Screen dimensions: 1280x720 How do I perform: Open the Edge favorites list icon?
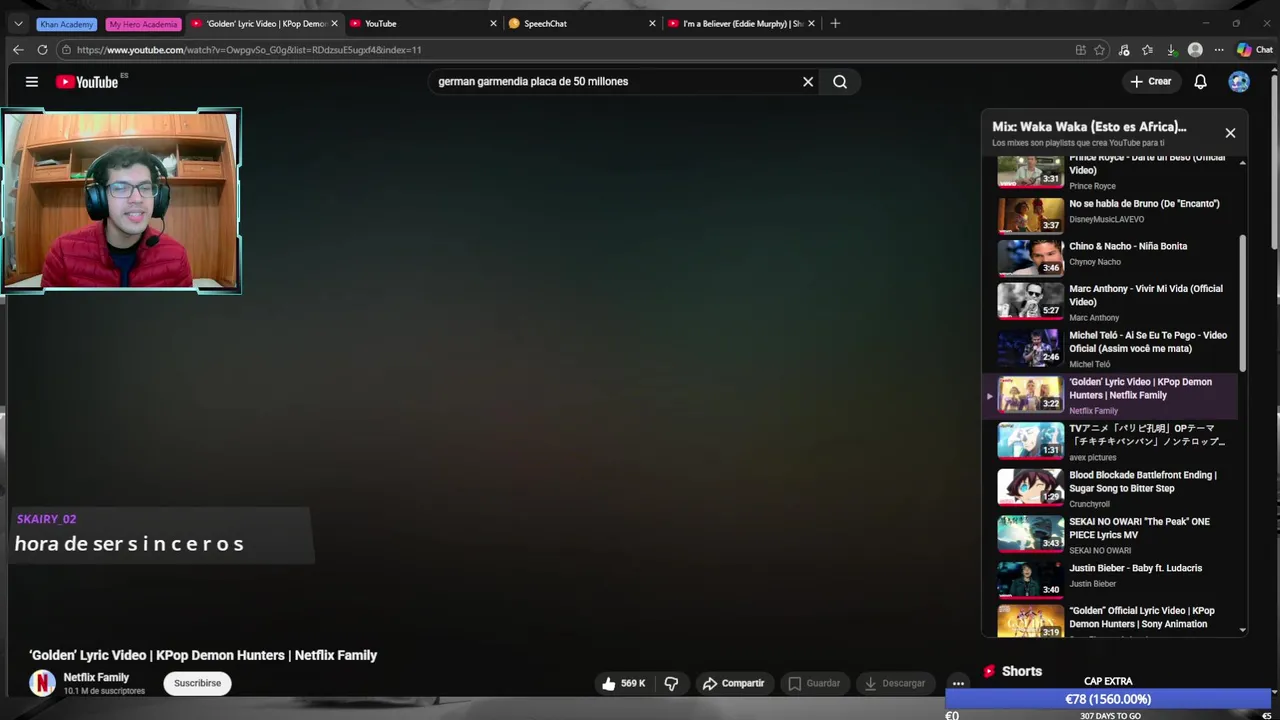[x=1147, y=50]
